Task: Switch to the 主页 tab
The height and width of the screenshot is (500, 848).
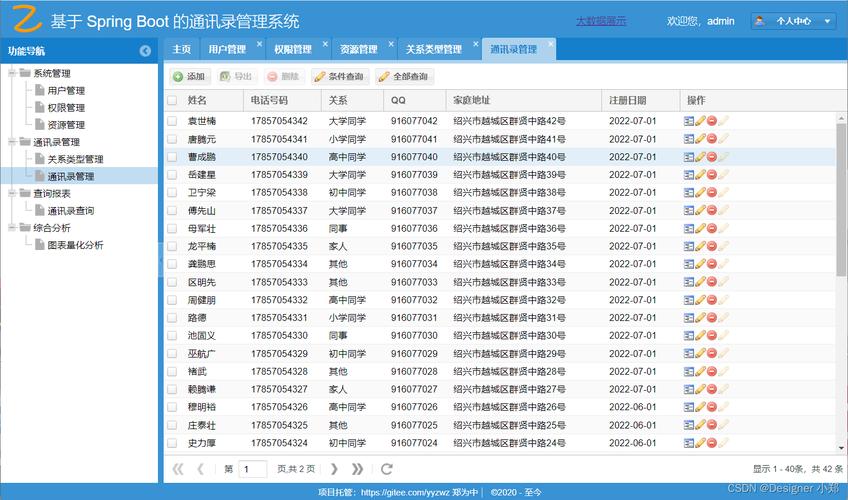Action: (181, 49)
